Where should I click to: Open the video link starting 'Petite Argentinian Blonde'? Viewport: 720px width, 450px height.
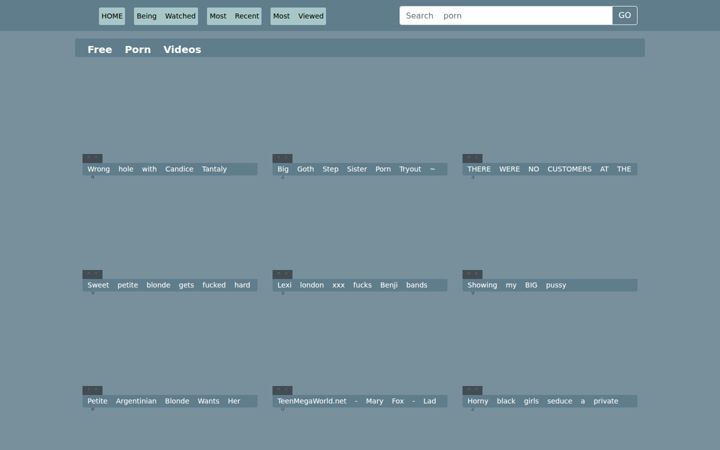click(170, 401)
